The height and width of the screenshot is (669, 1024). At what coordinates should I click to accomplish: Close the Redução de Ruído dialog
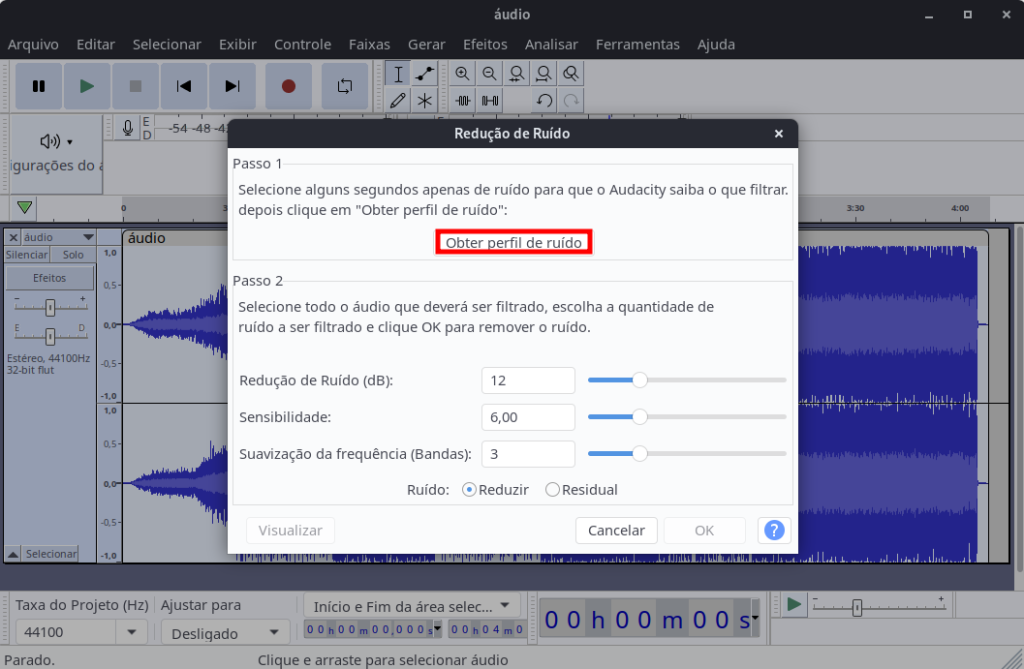(x=778, y=133)
